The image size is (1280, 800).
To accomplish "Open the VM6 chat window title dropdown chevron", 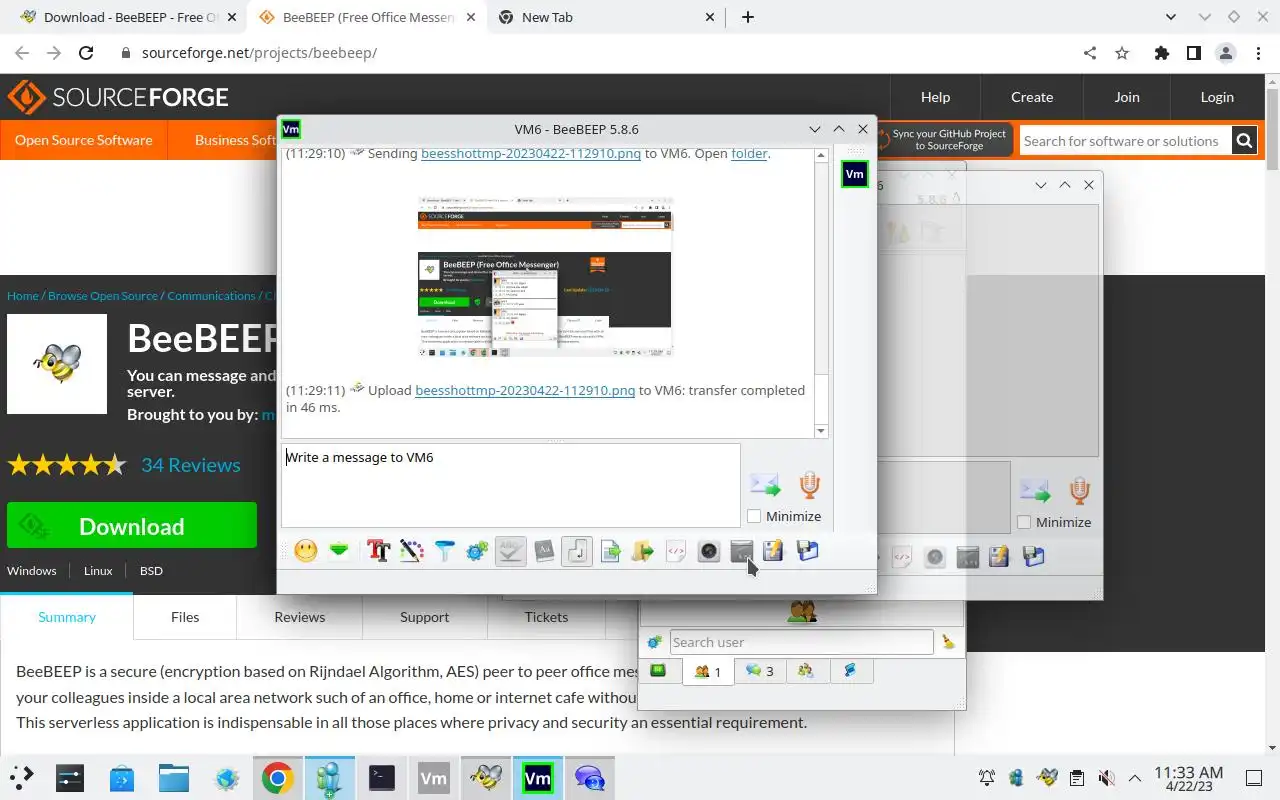I will [815, 129].
